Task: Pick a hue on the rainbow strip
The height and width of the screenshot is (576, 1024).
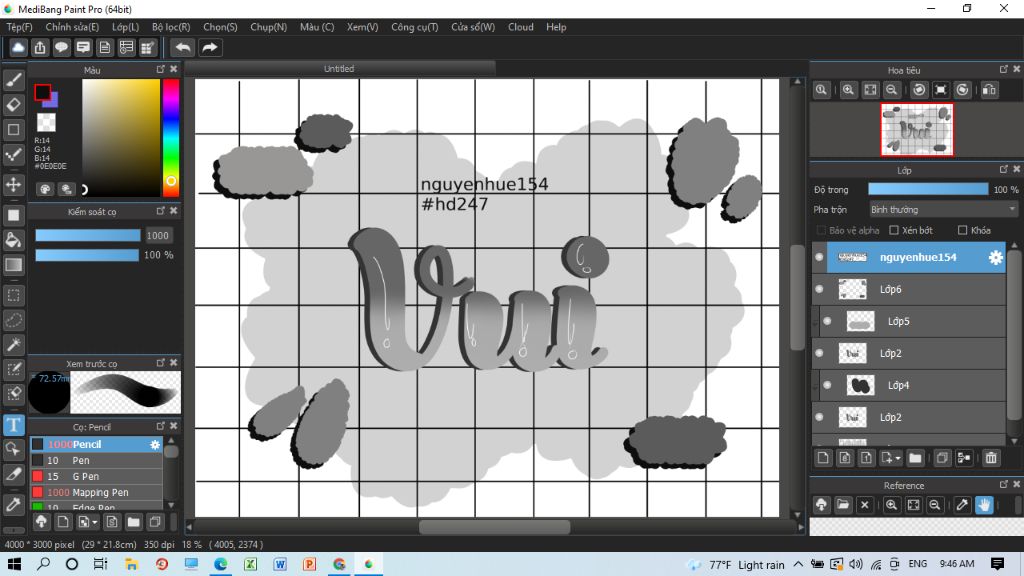Action: tap(170, 137)
